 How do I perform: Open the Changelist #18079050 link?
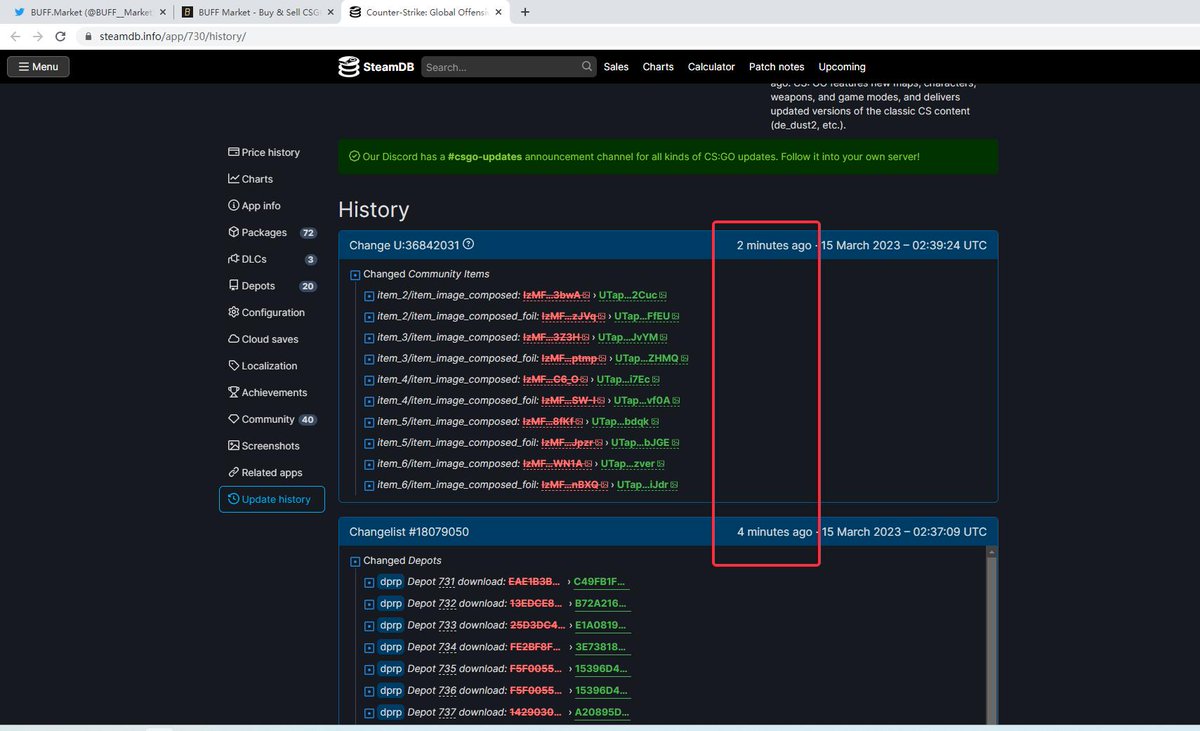pos(409,532)
